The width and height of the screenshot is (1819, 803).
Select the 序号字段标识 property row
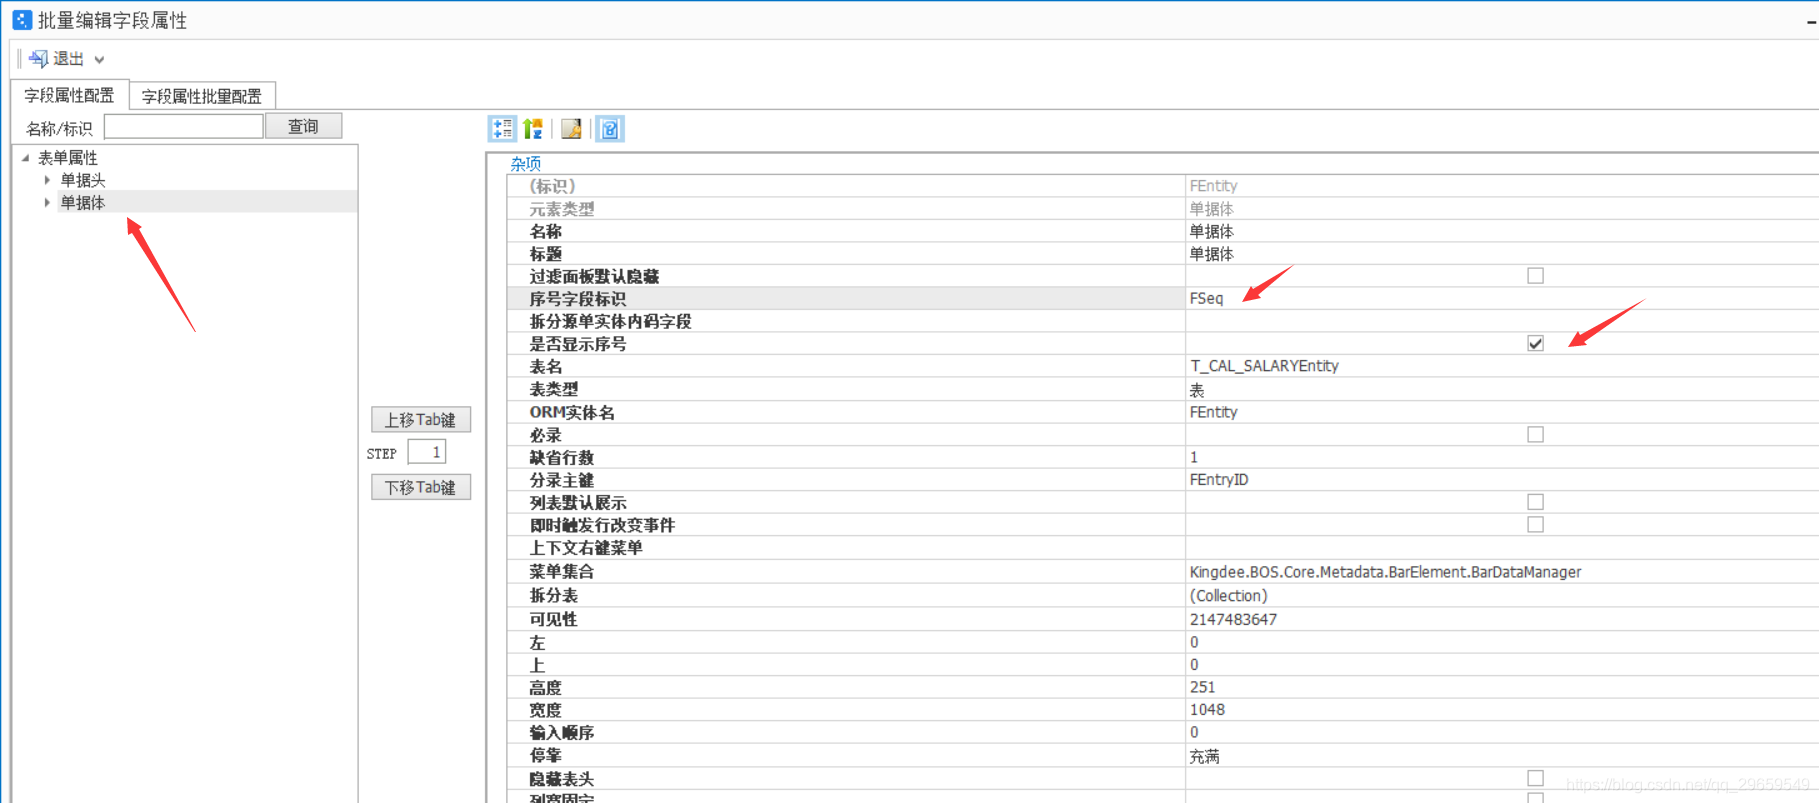click(x=1163, y=298)
